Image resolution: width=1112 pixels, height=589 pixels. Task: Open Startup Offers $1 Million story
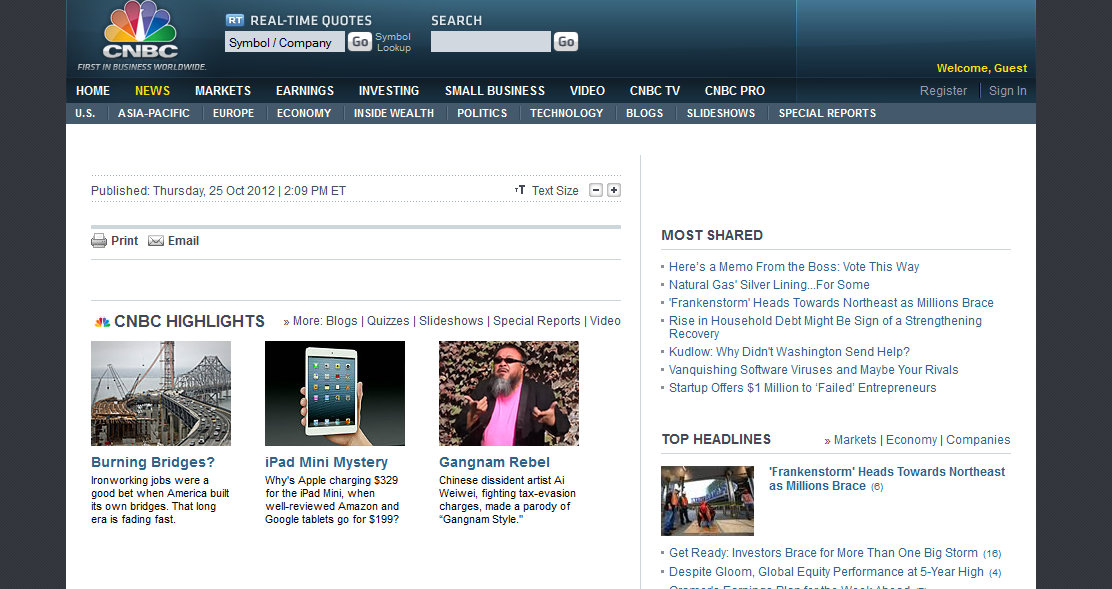click(x=802, y=388)
